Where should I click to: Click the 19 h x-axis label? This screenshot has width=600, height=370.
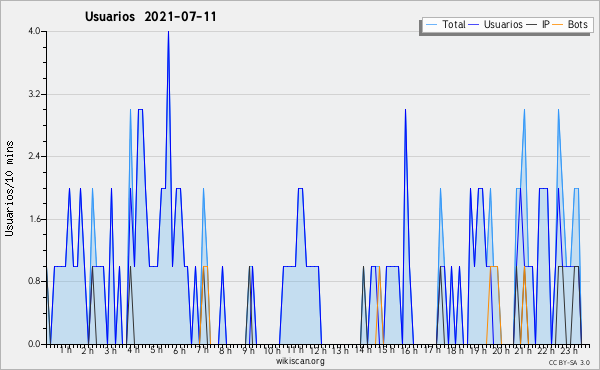pos(478,350)
